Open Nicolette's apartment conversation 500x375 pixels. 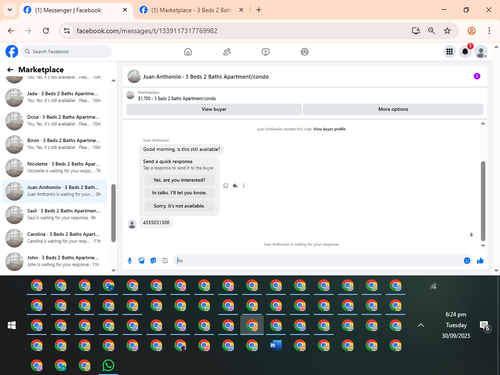55,167
